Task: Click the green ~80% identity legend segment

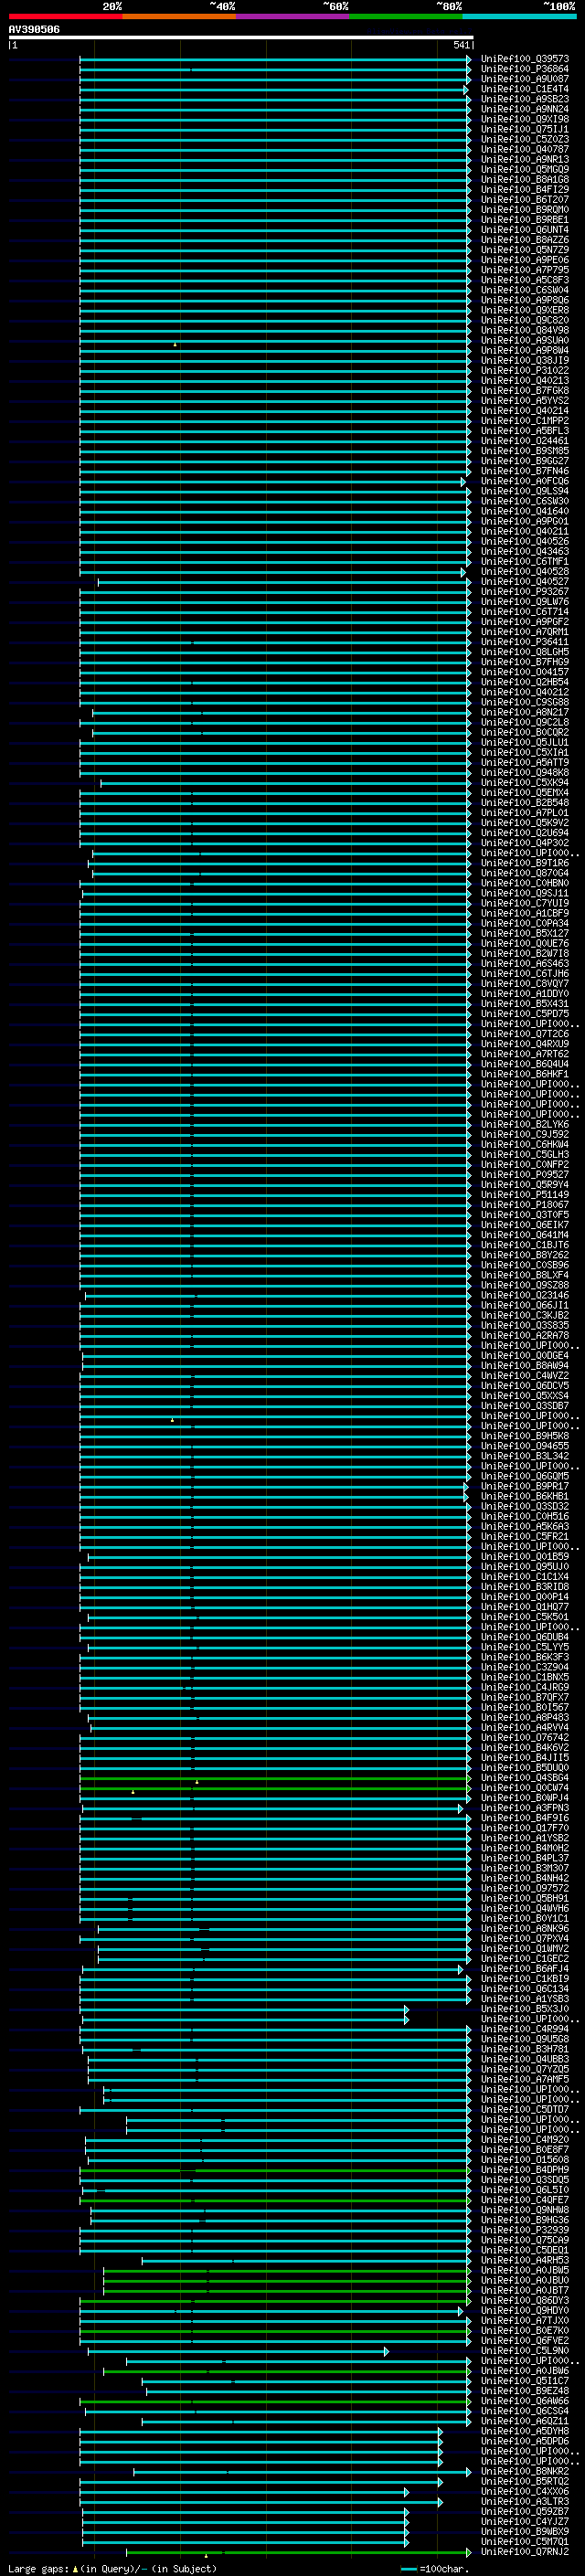Action: [x=406, y=16]
